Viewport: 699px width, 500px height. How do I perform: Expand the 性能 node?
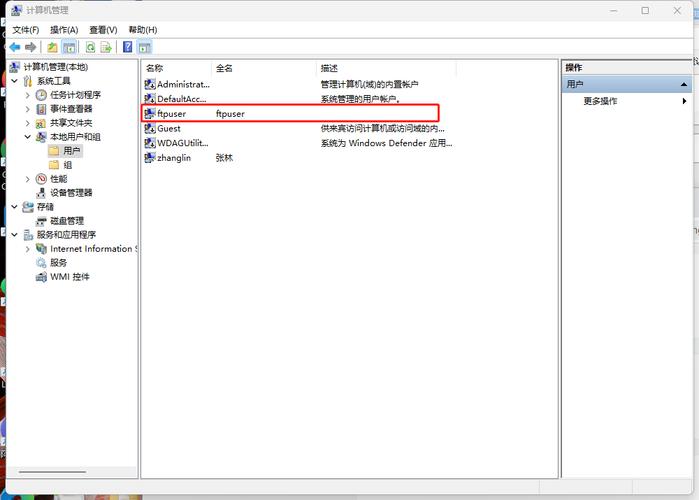(28, 179)
